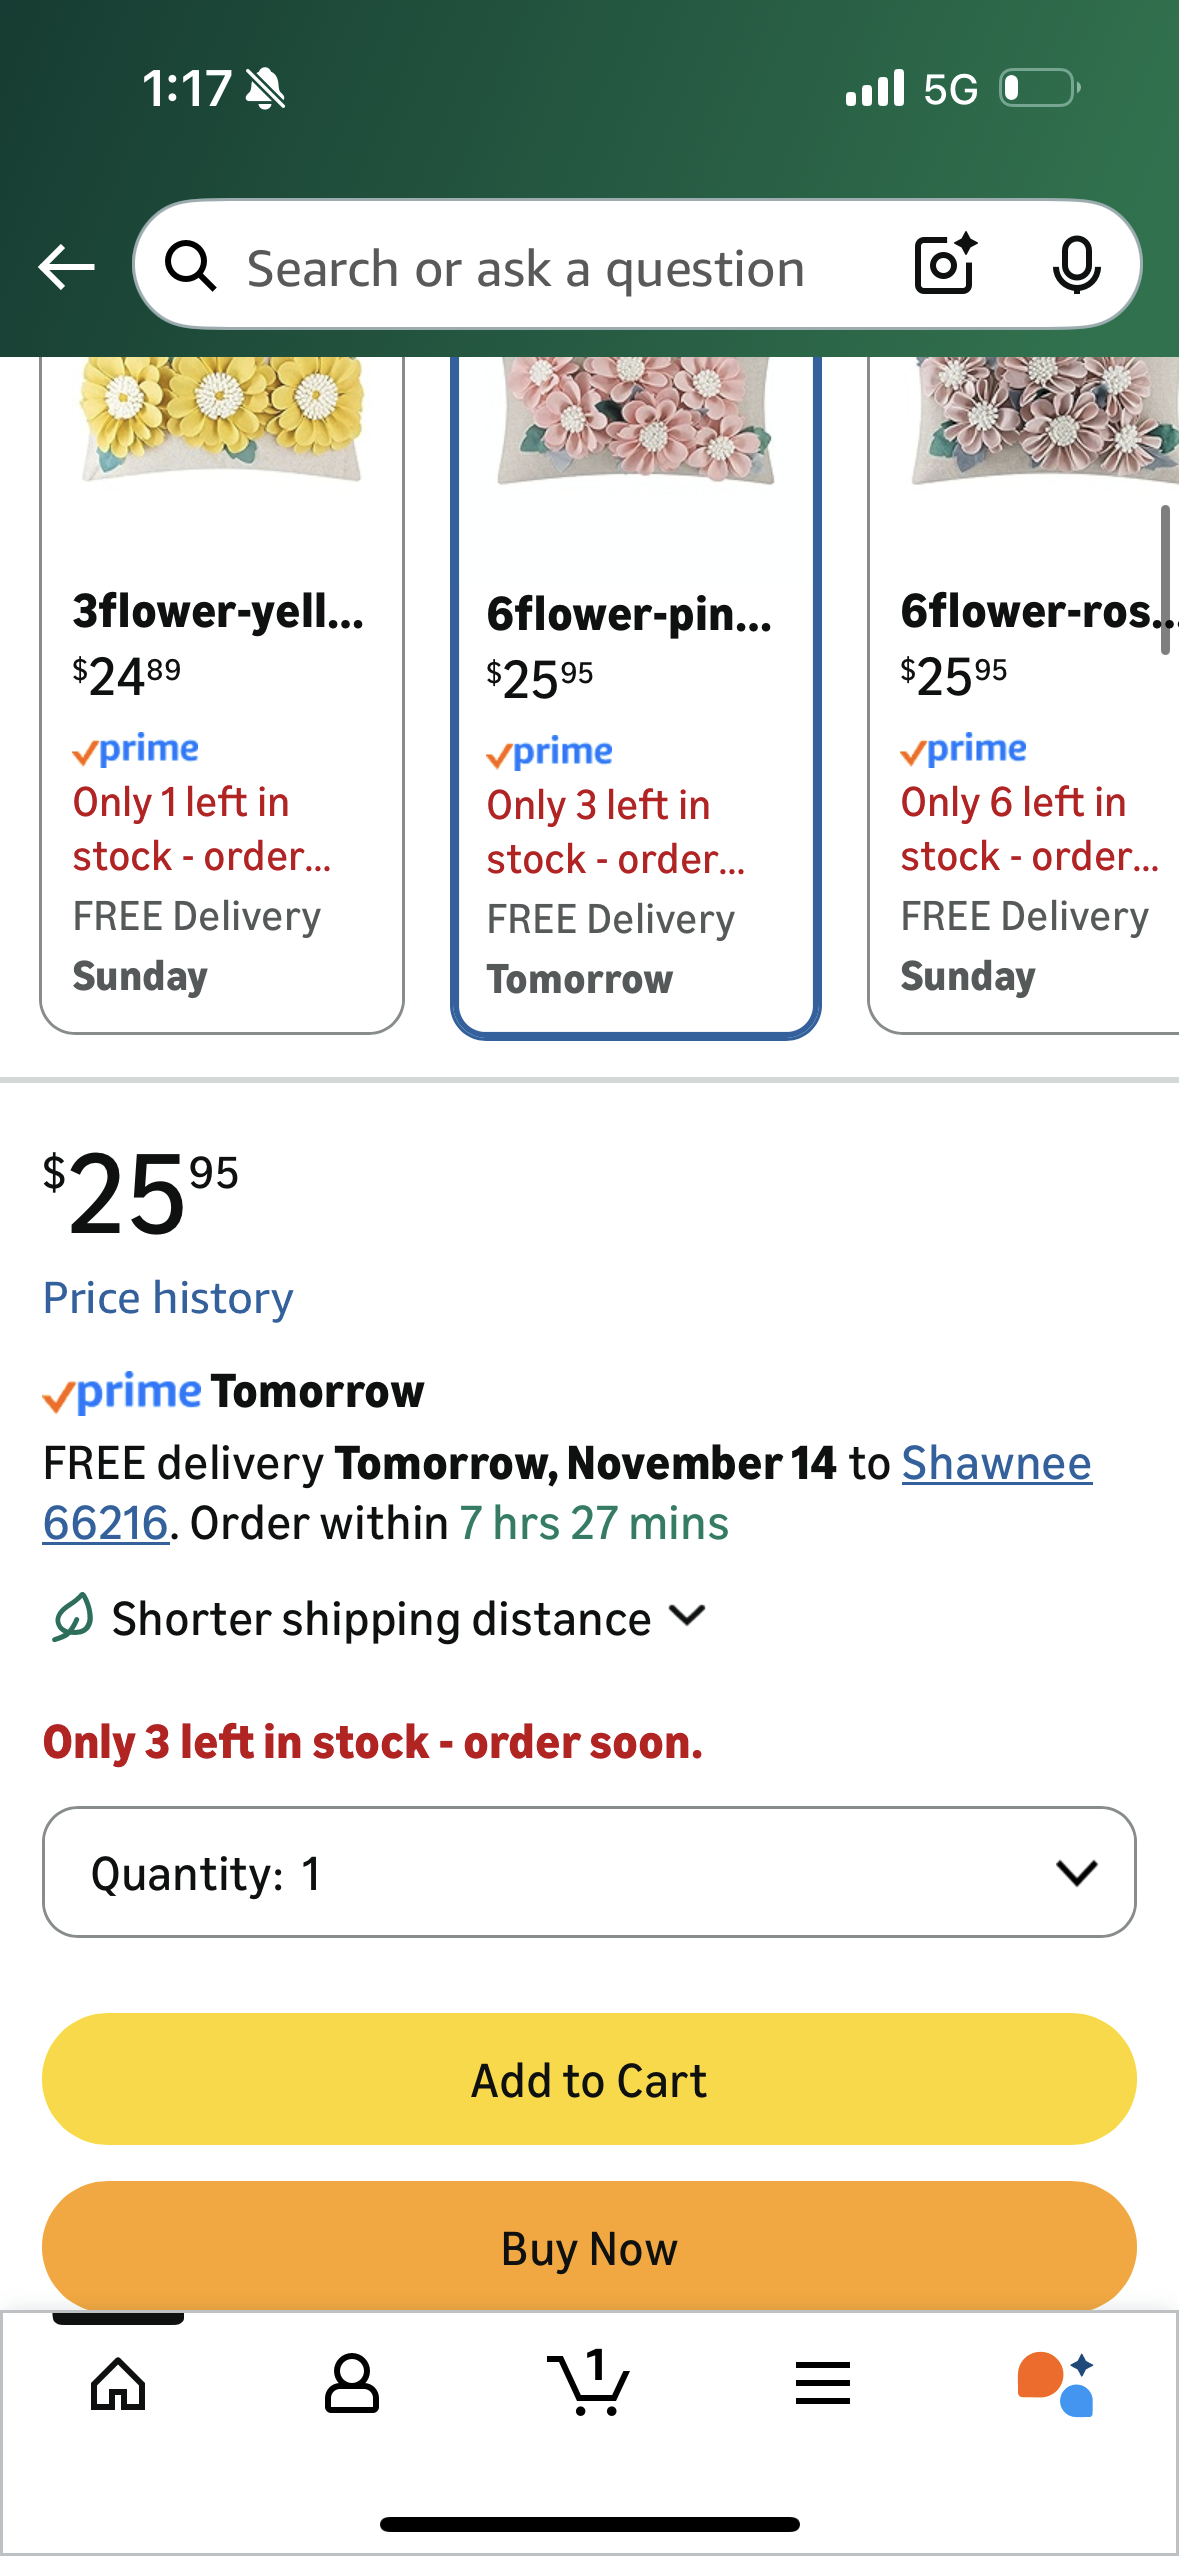The width and height of the screenshot is (1179, 2556).
Task: Tap the back arrow icon
Action: (66, 267)
